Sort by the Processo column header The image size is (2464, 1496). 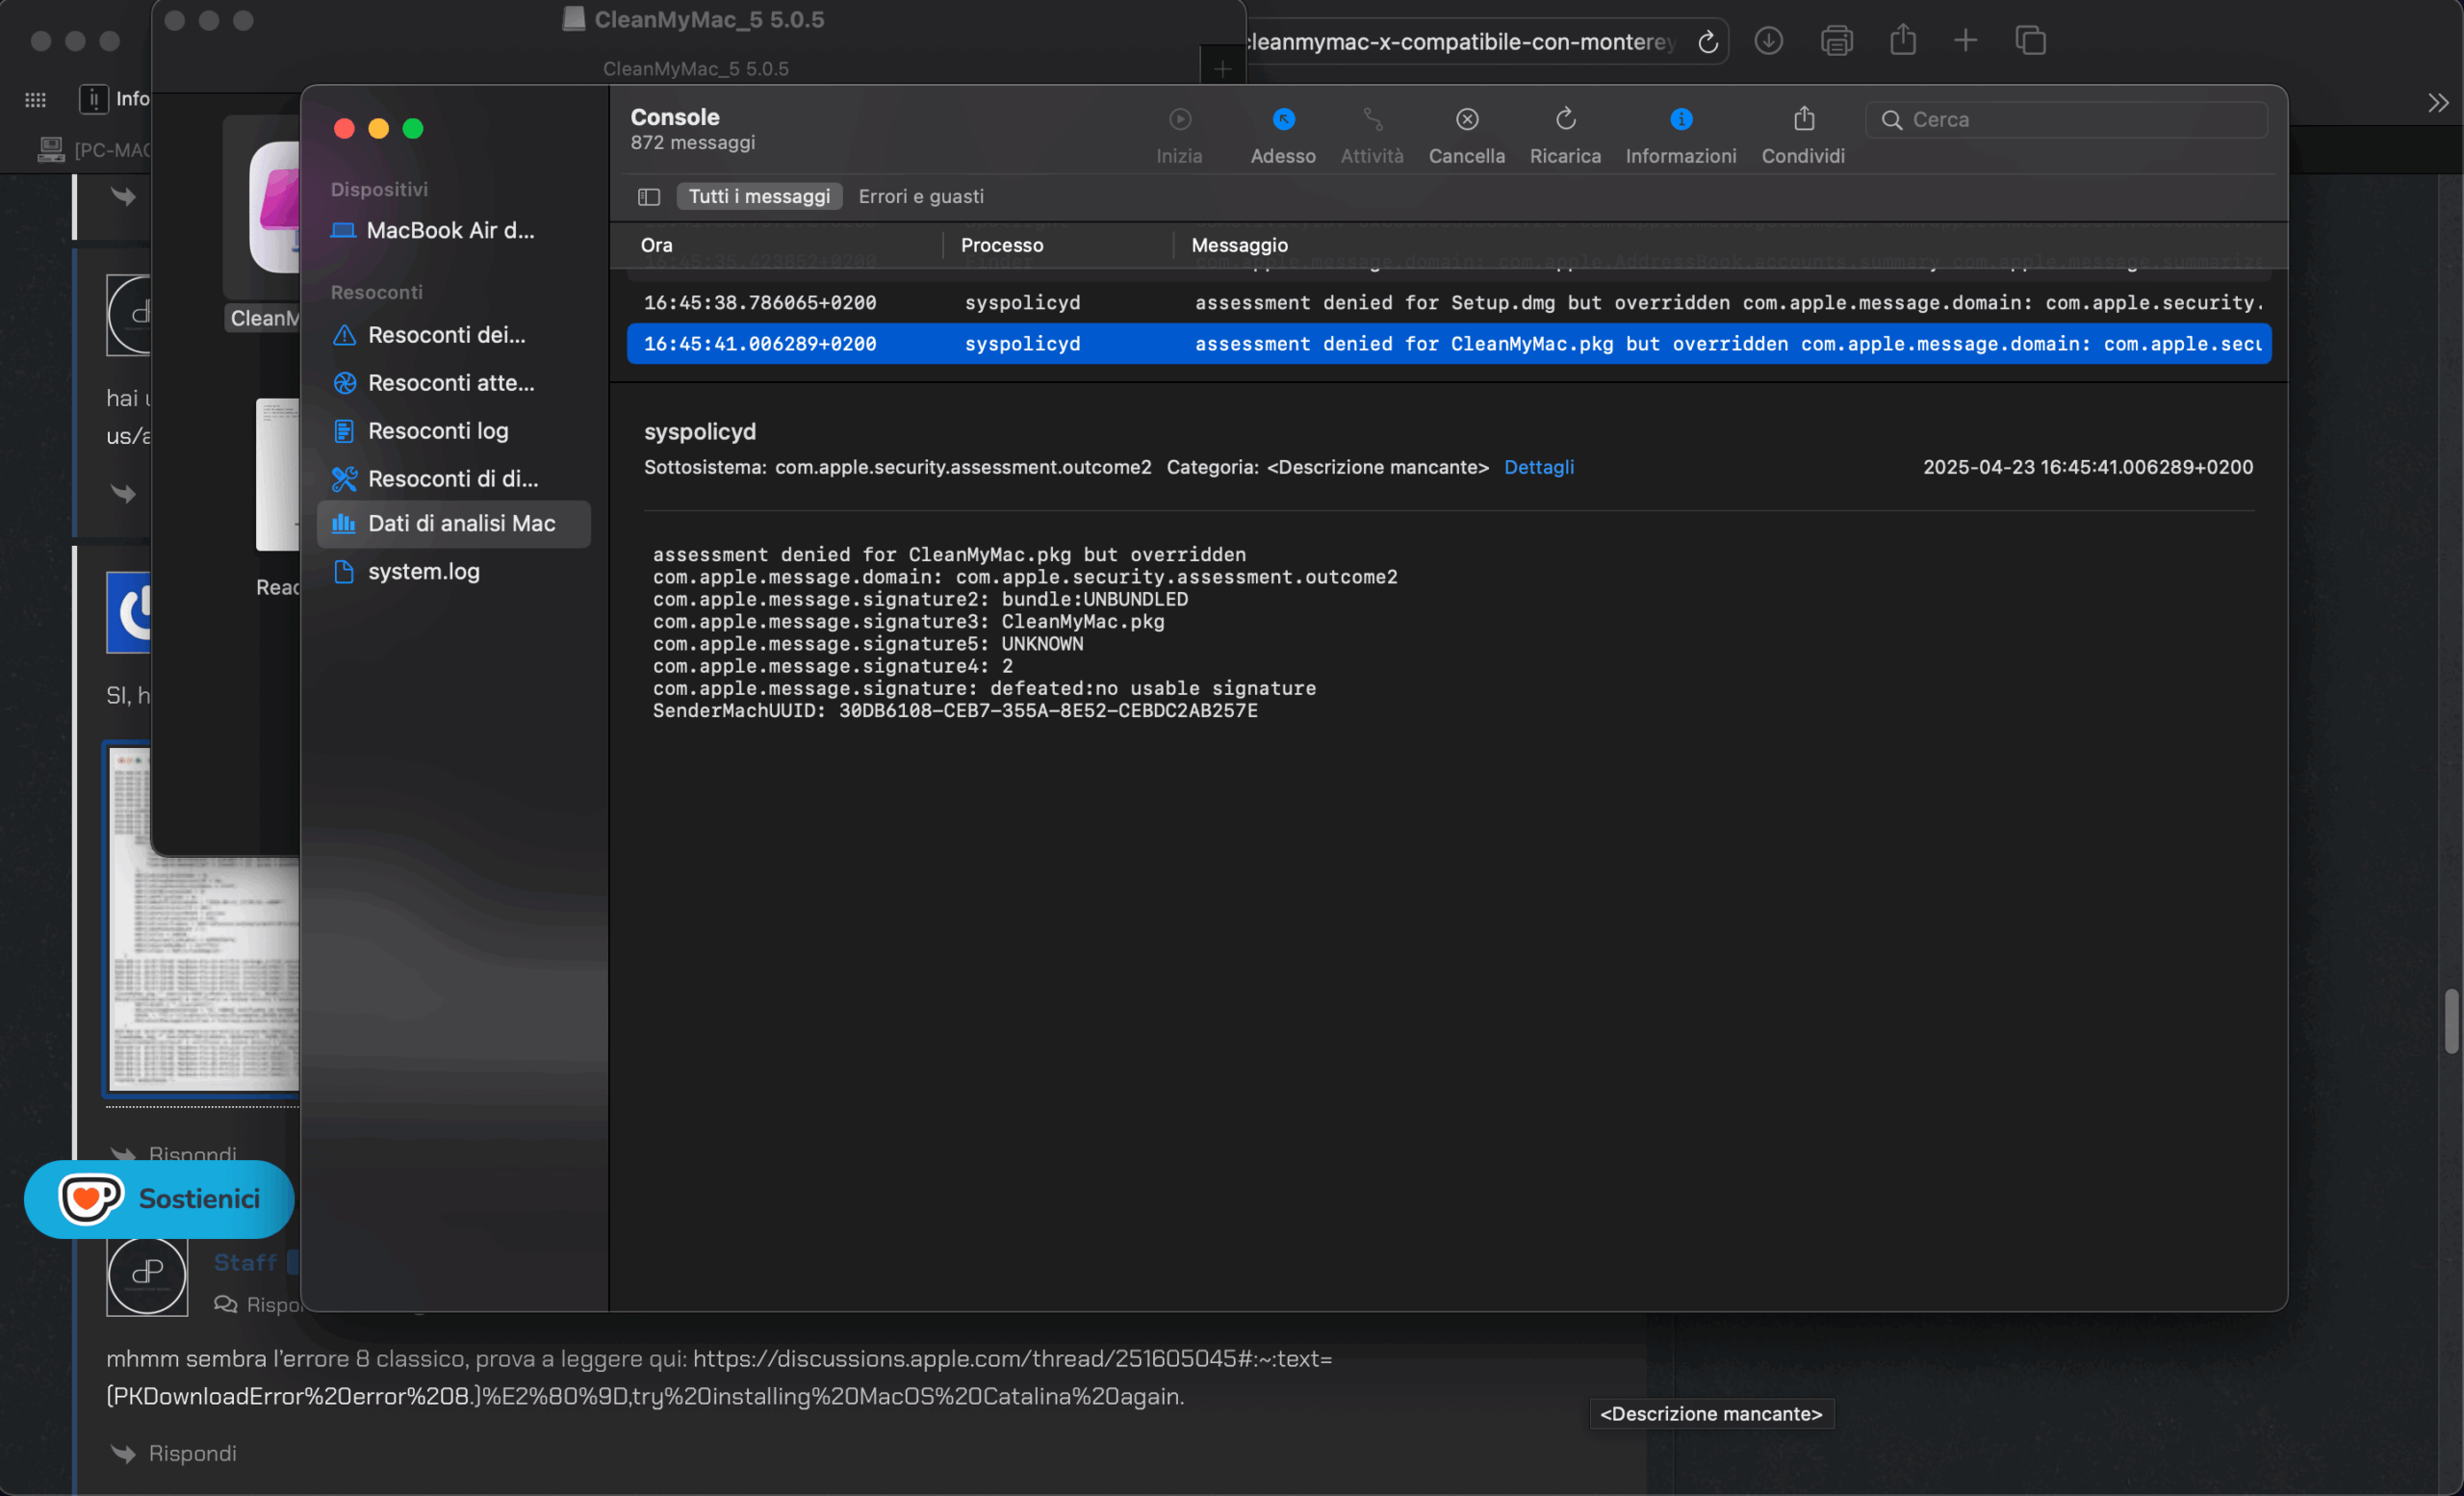tap(1002, 245)
